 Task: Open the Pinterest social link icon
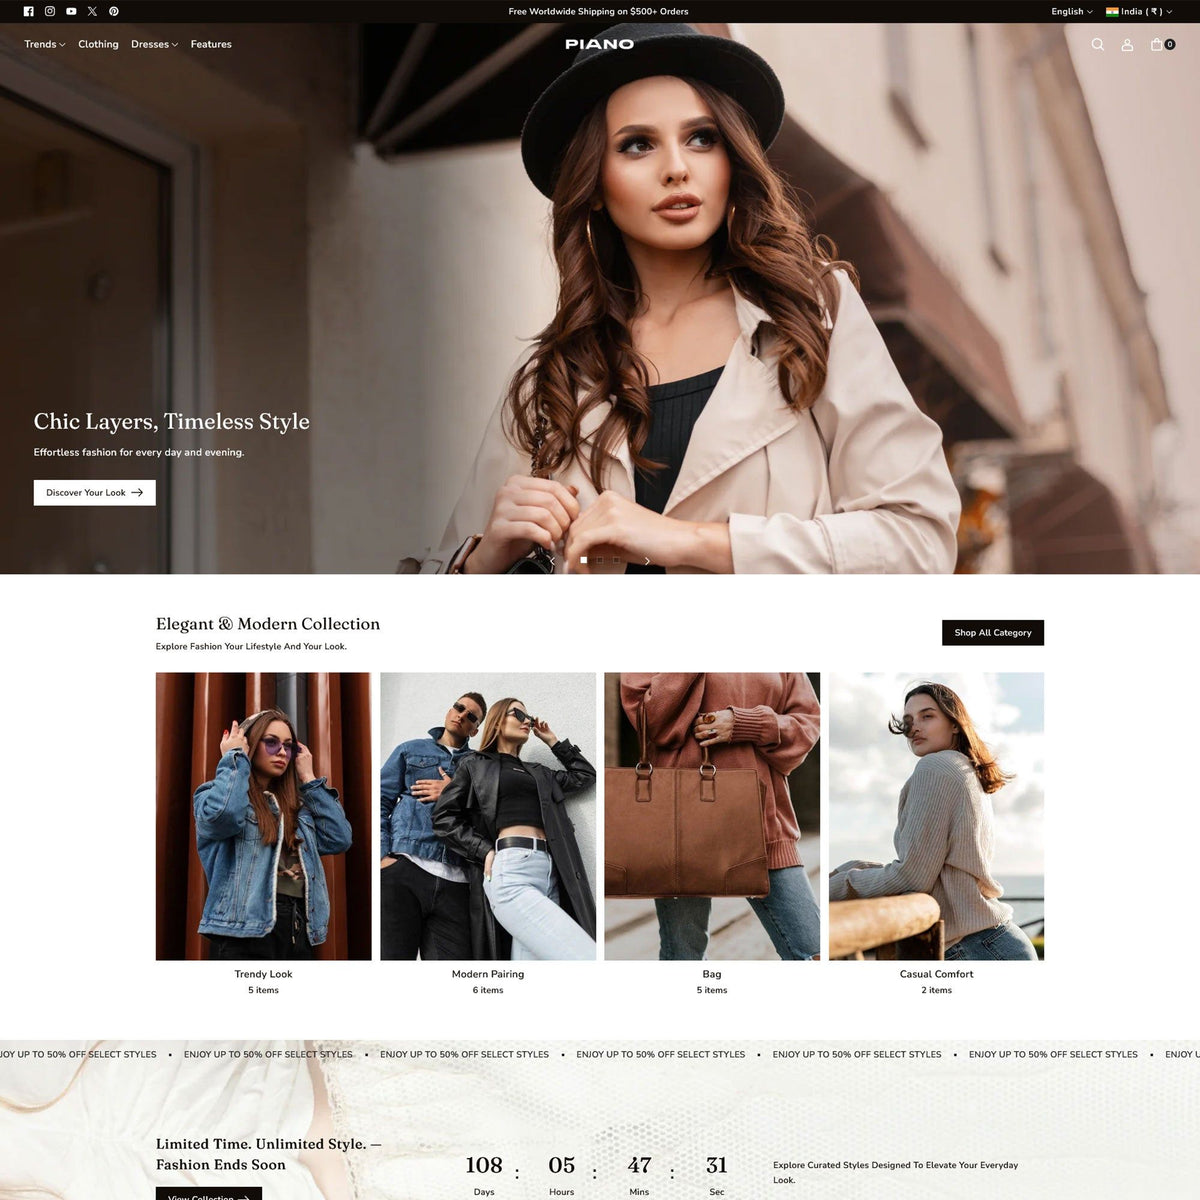tap(114, 12)
